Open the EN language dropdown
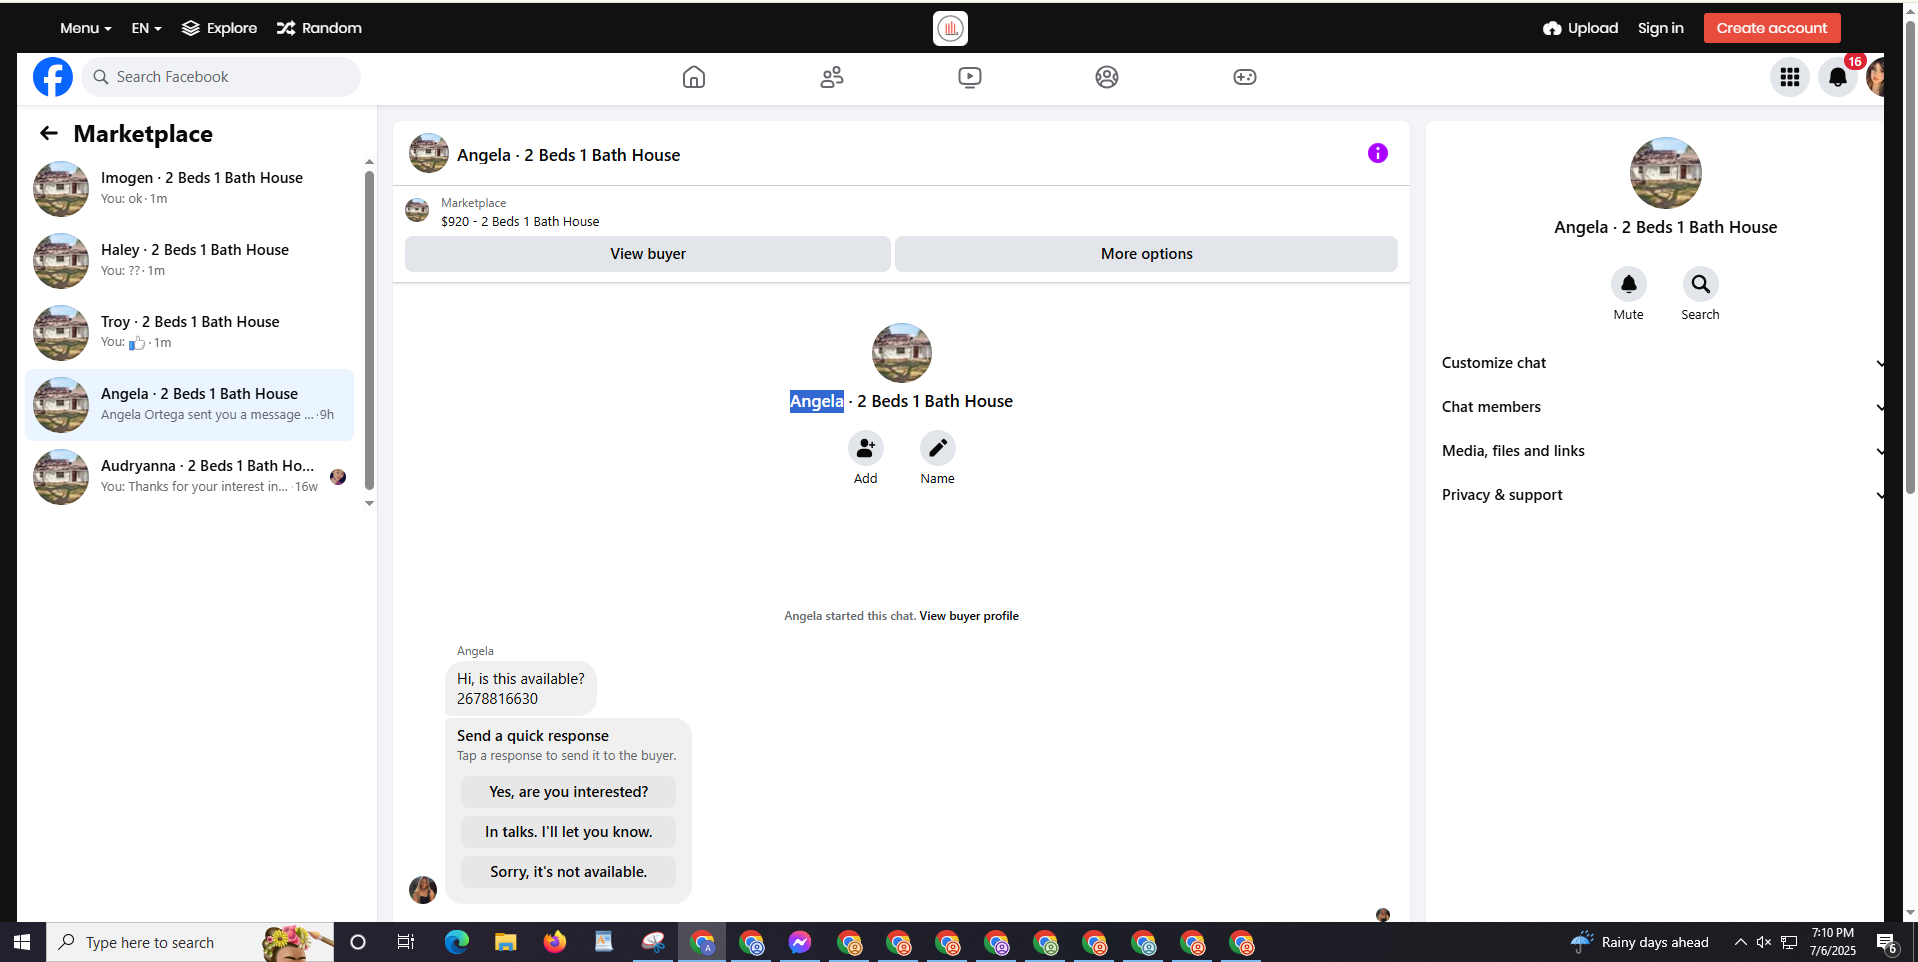This screenshot has width=1918, height=962. (146, 28)
